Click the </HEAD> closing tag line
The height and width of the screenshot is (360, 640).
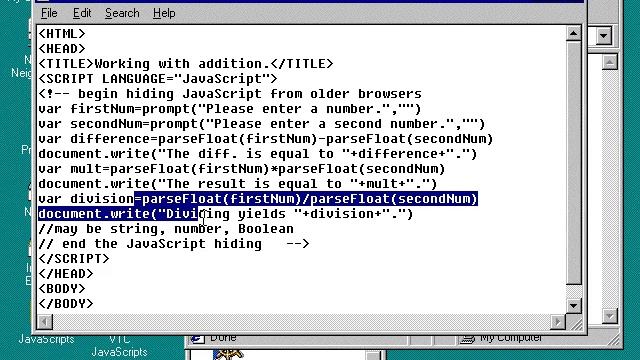(66, 274)
